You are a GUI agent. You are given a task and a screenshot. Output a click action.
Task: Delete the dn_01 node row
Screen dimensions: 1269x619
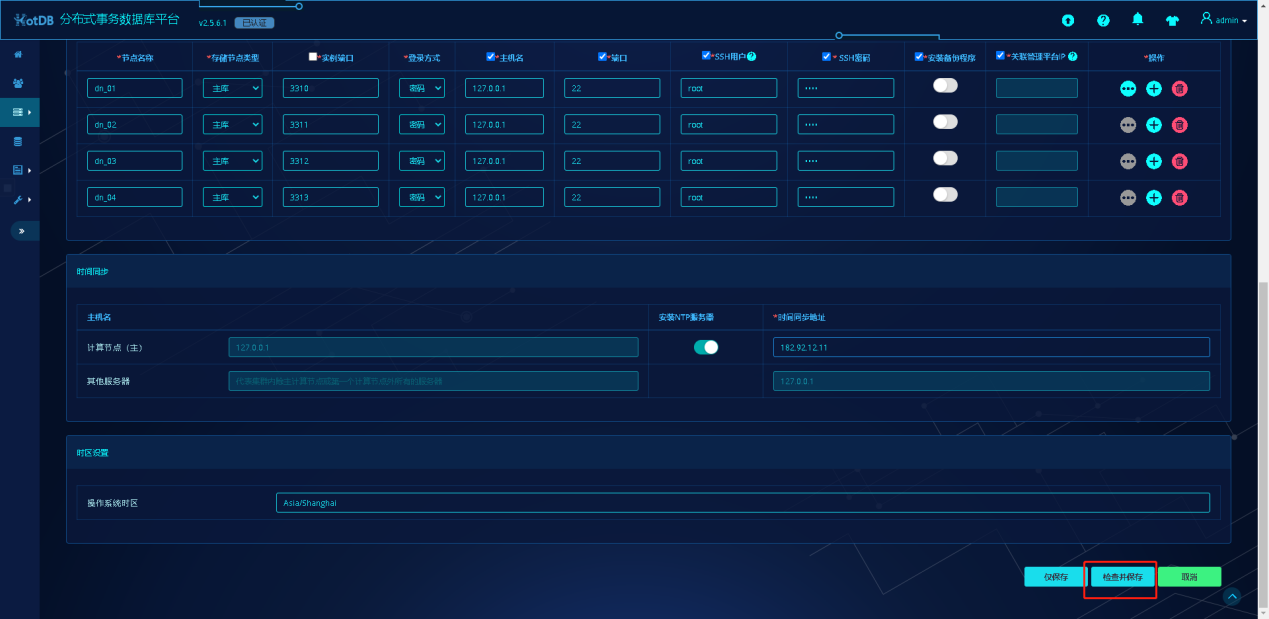1180,89
